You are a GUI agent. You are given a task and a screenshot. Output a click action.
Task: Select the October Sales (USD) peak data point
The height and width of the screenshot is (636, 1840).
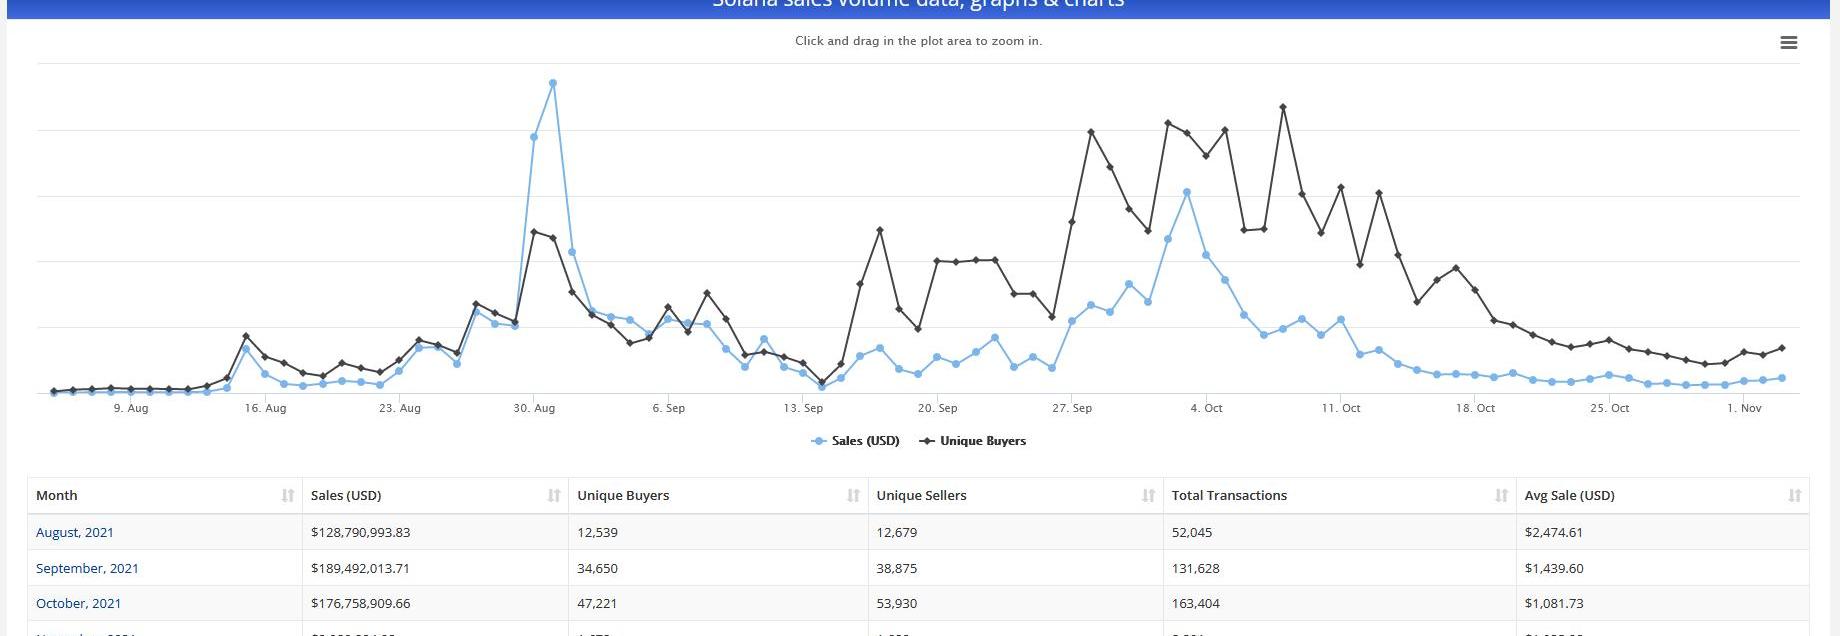click(x=1187, y=192)
